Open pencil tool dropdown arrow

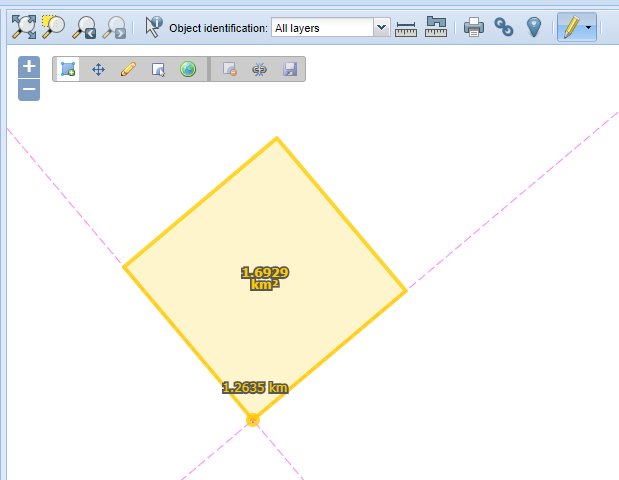tap(589, 27)
